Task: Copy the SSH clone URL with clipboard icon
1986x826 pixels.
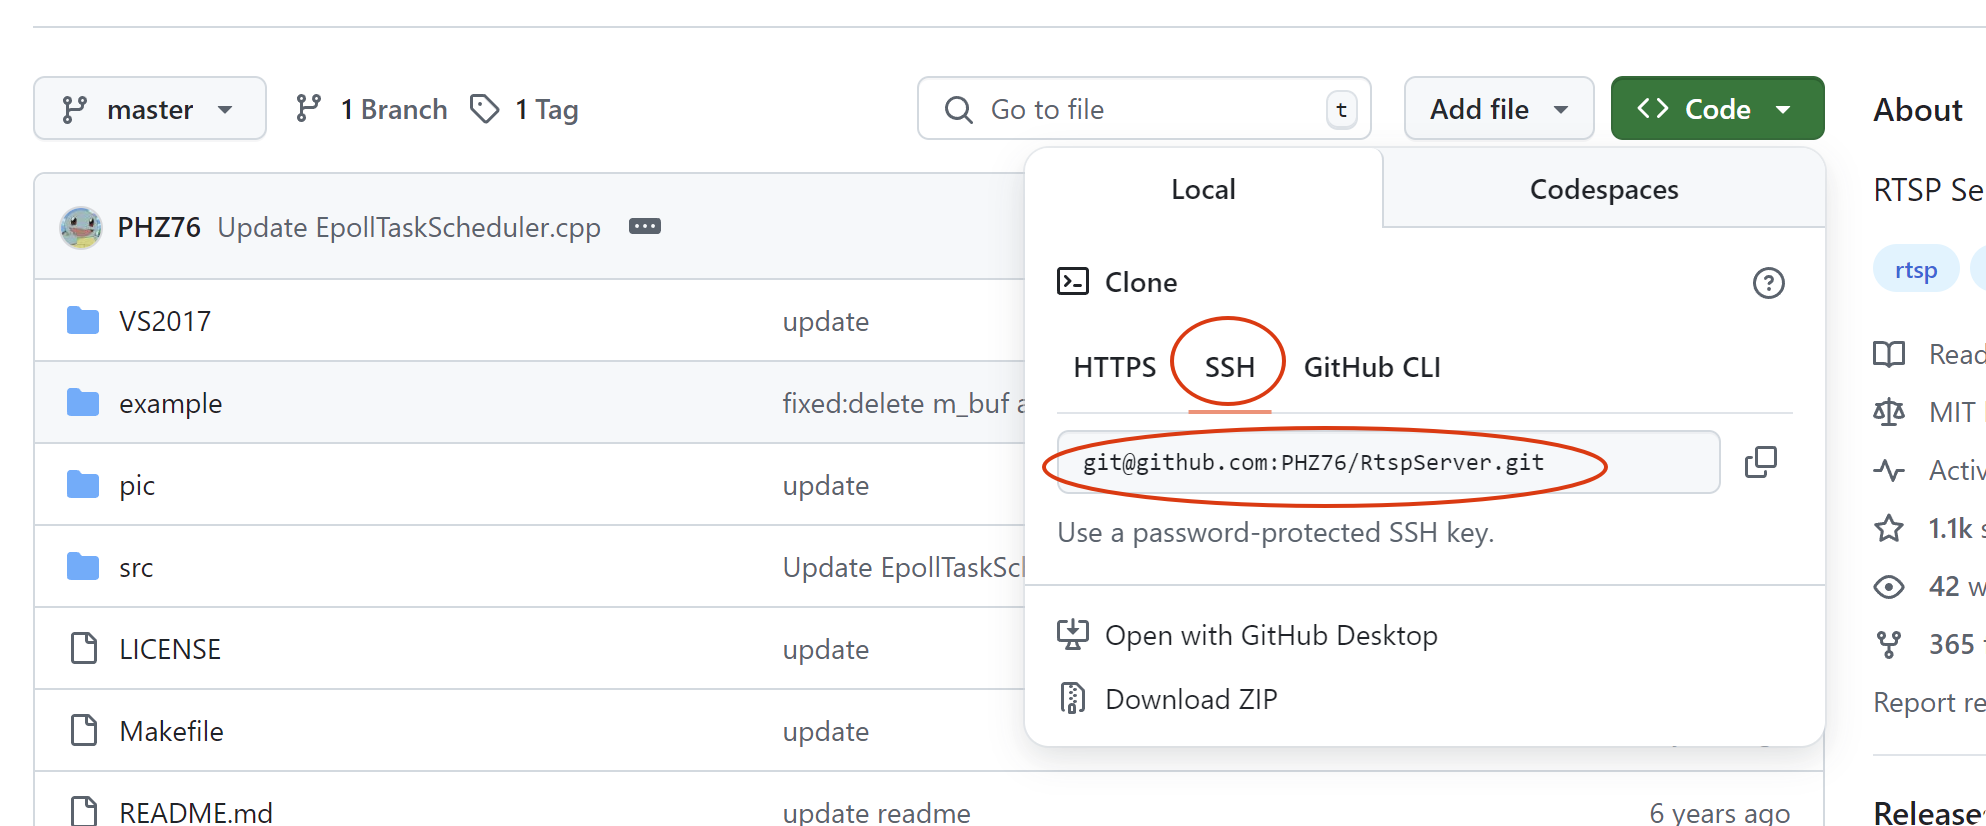Action: (x=1761, y=461)
